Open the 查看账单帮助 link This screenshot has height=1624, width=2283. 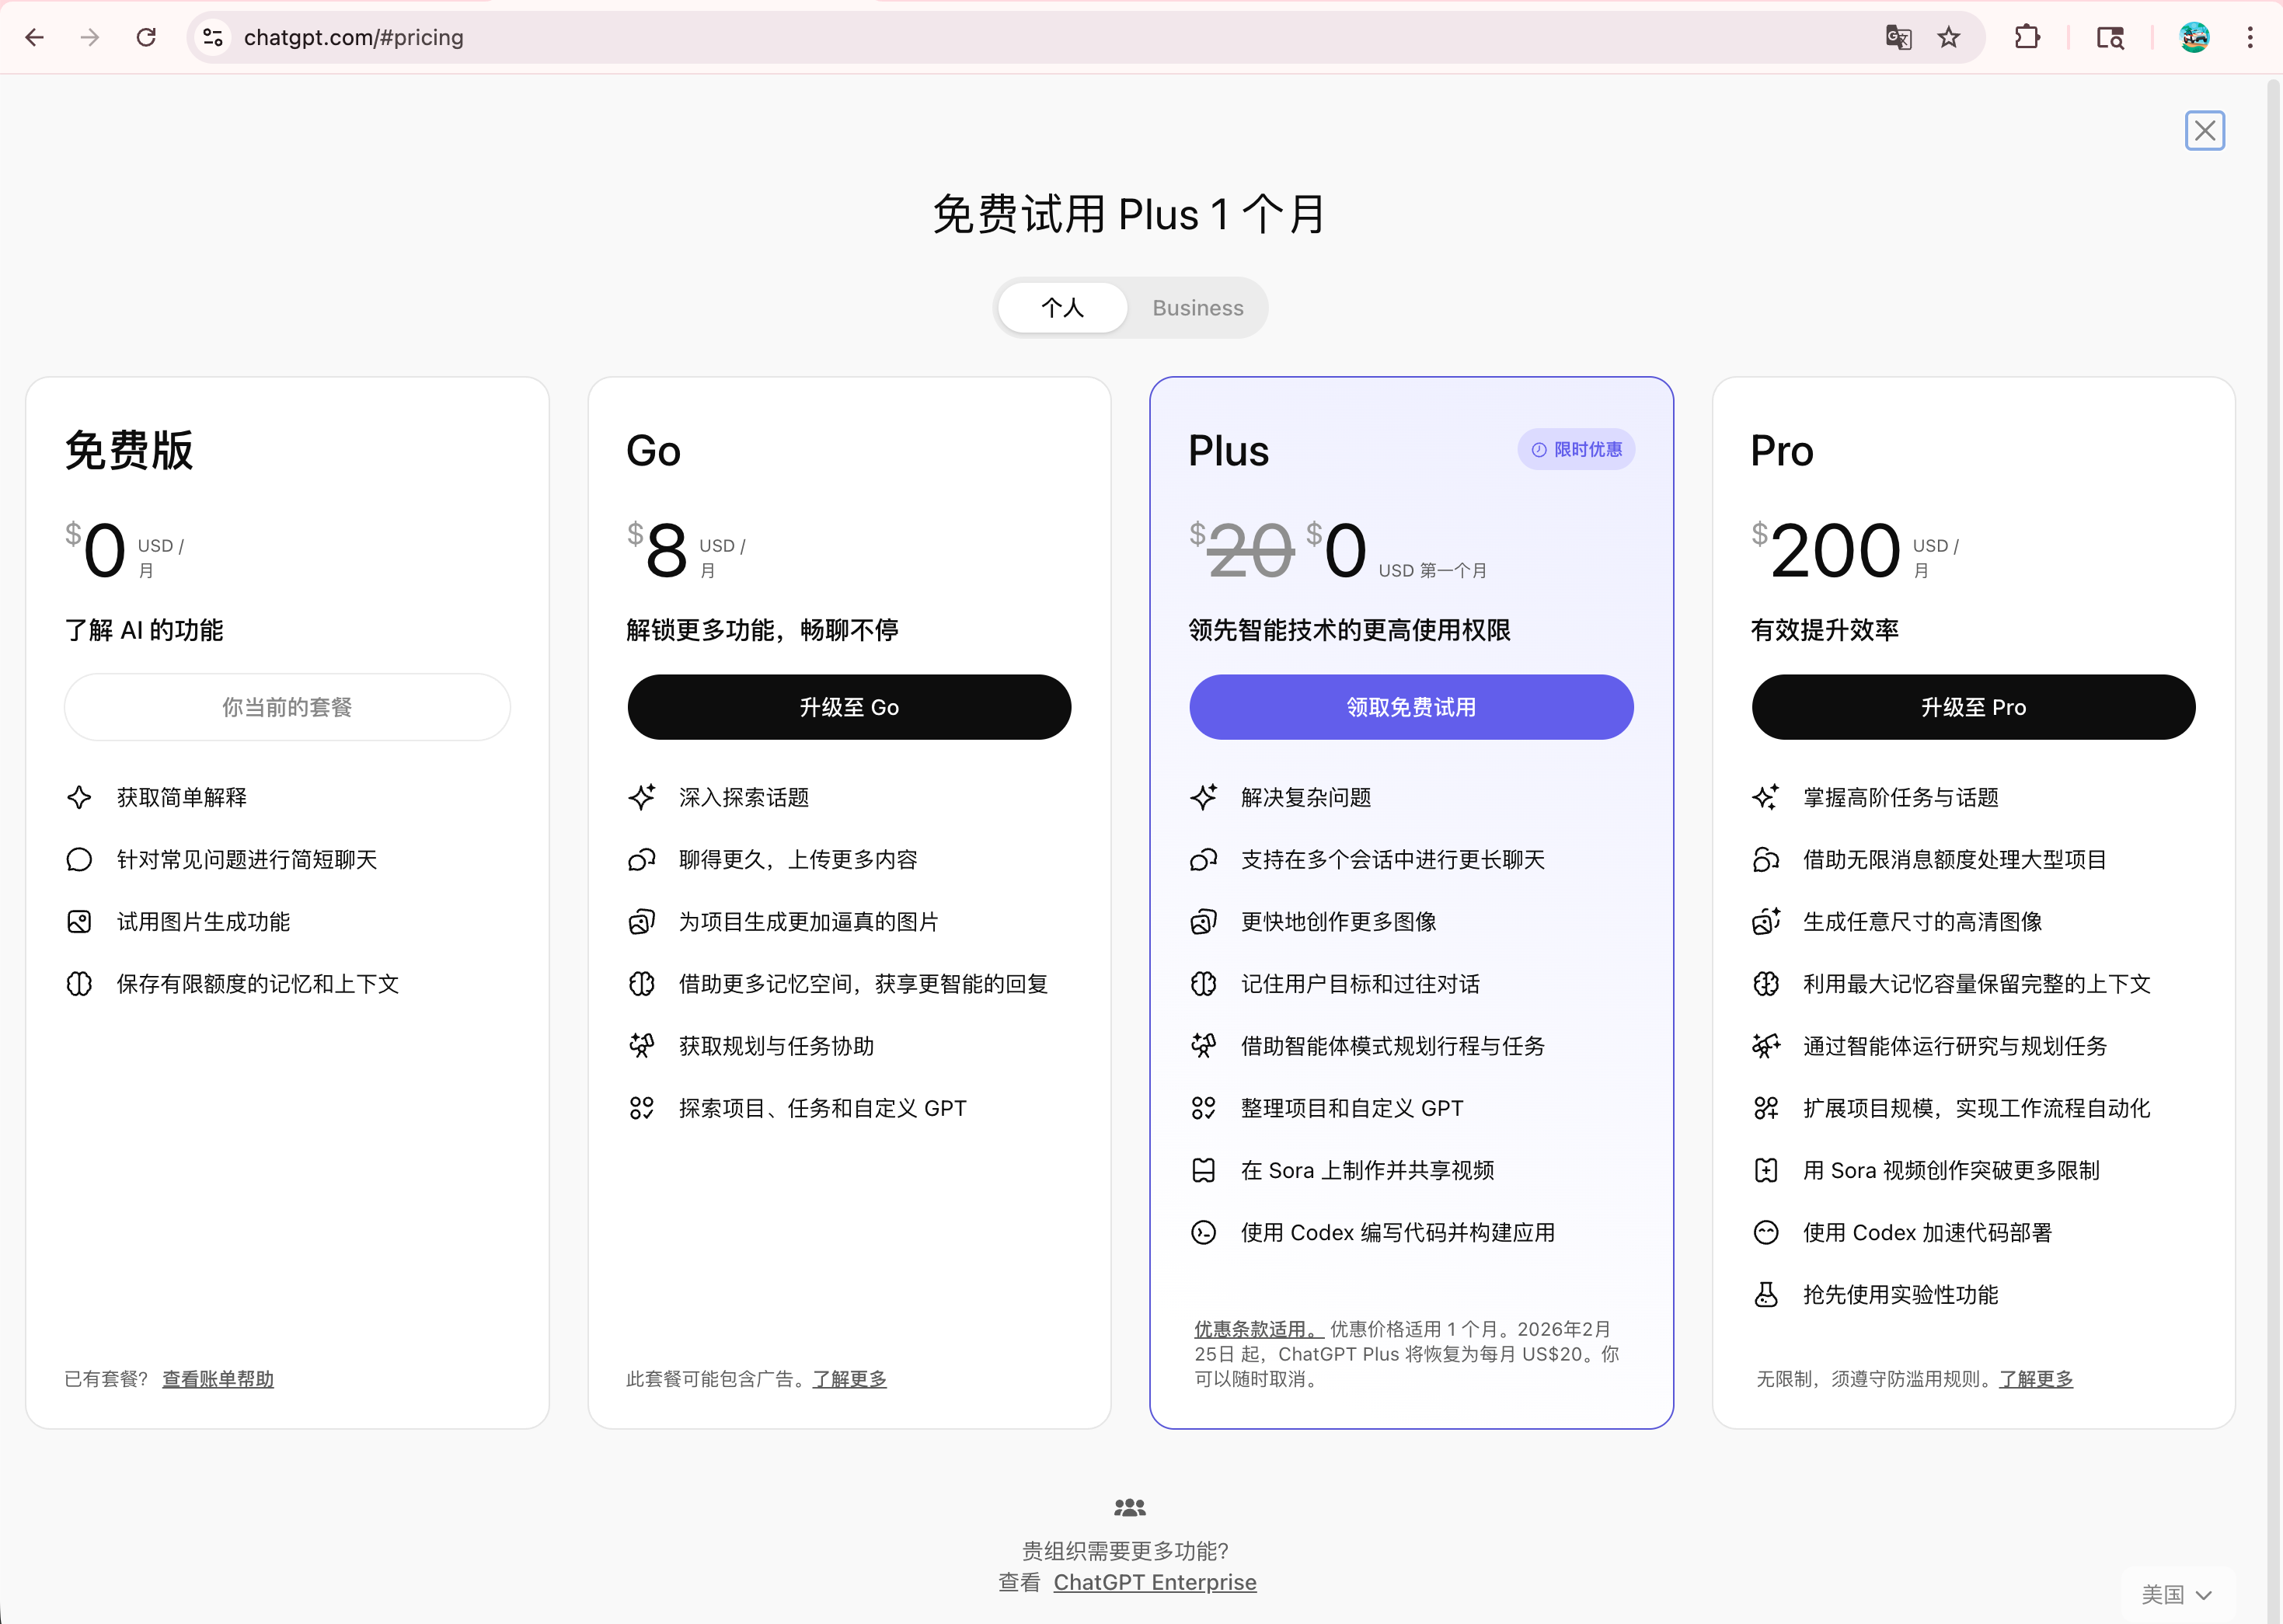218,1379
